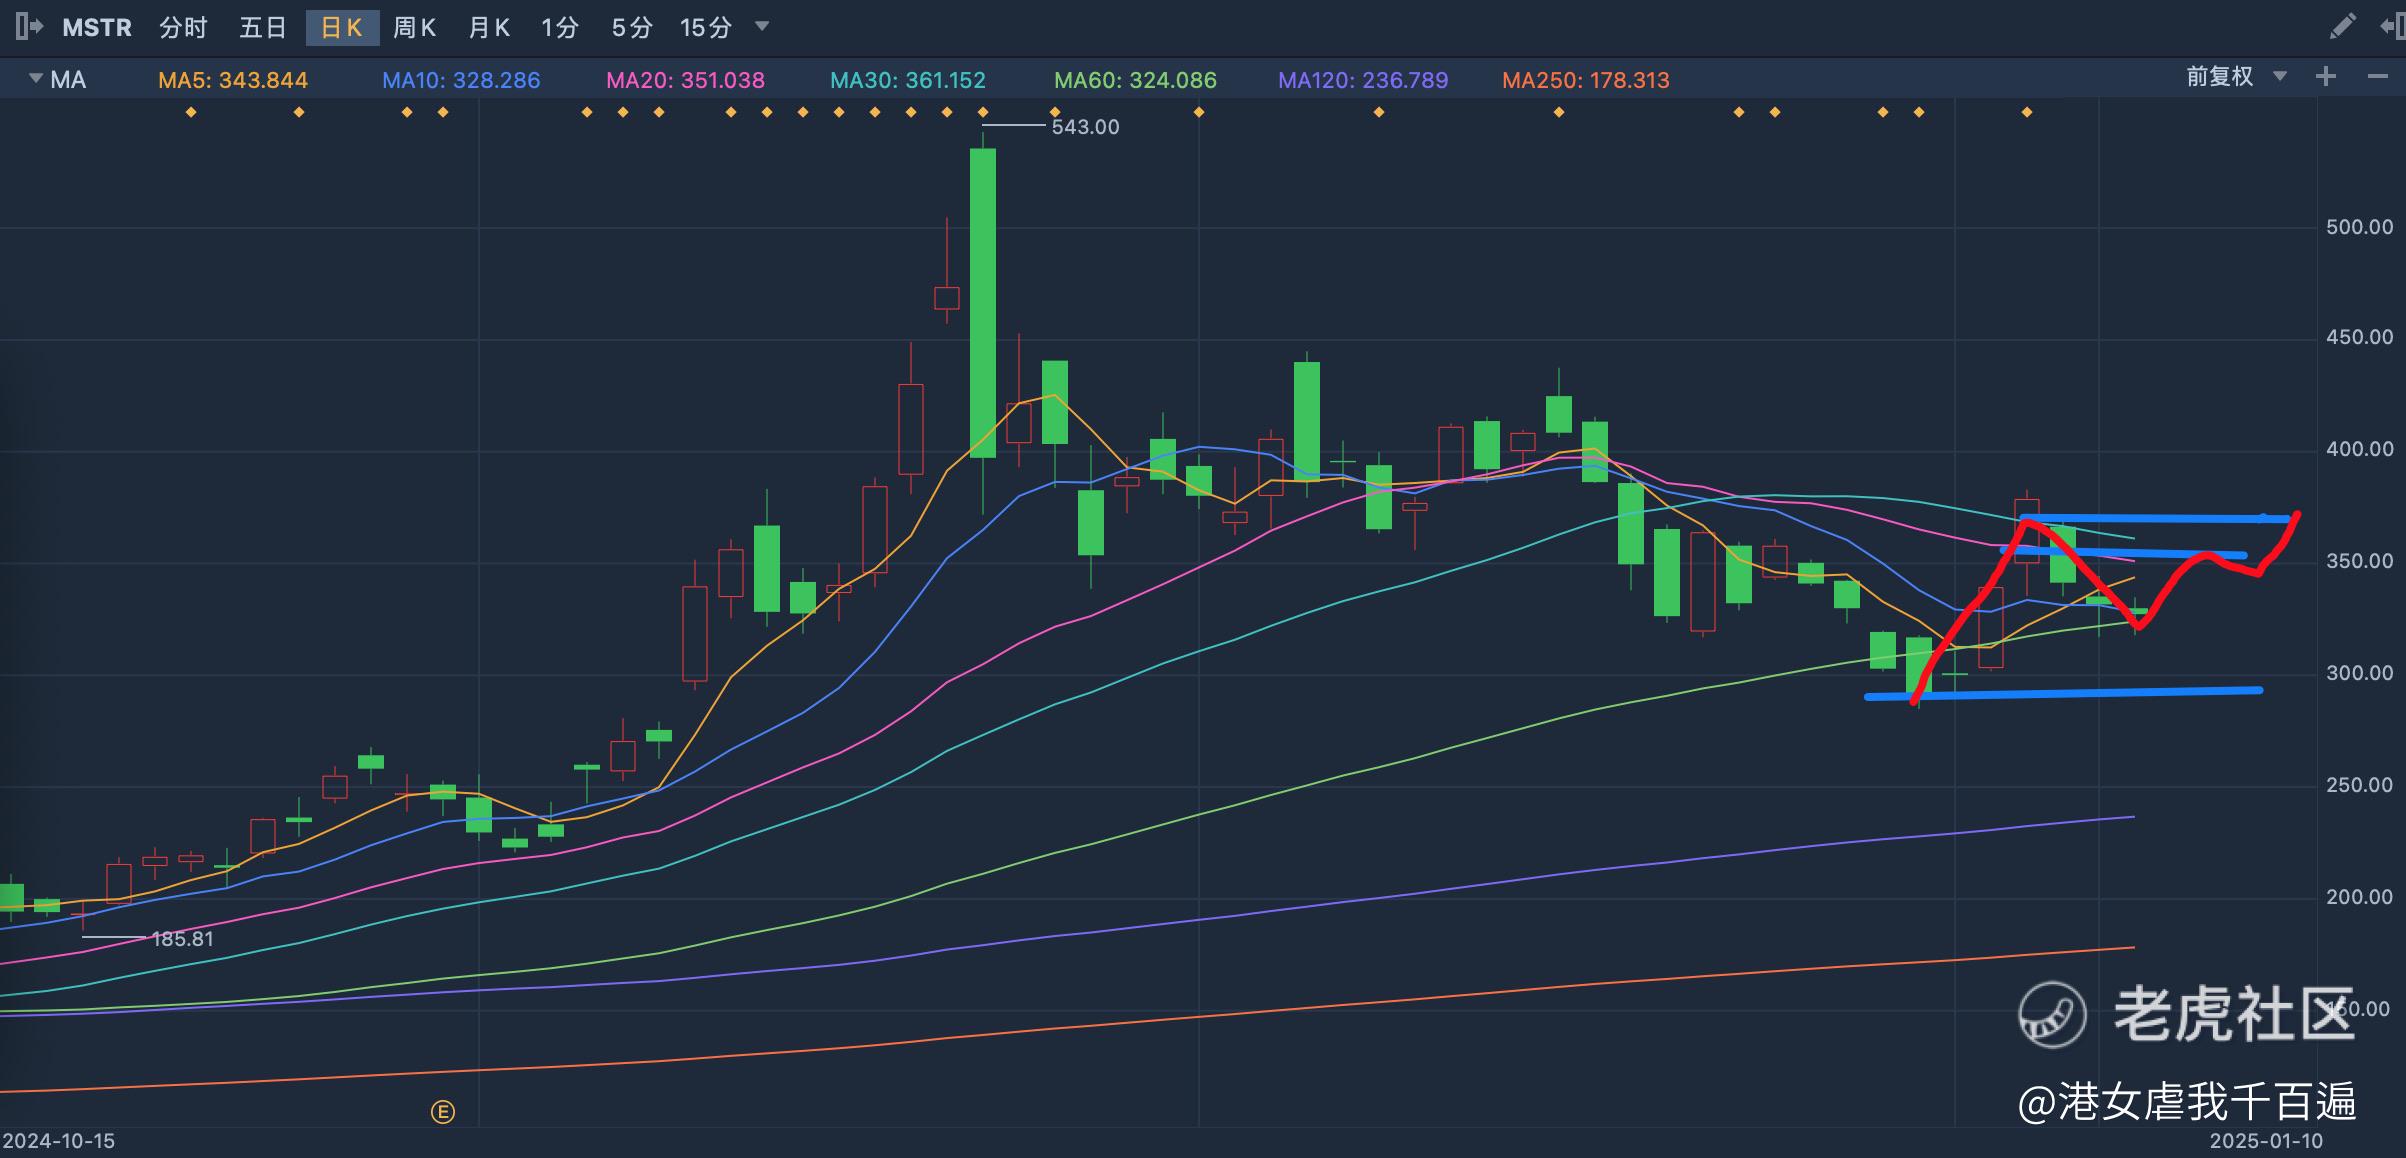
Task: Click the 400.00 price axis label
Action: pyautogui.click(x=2360, y=449)
